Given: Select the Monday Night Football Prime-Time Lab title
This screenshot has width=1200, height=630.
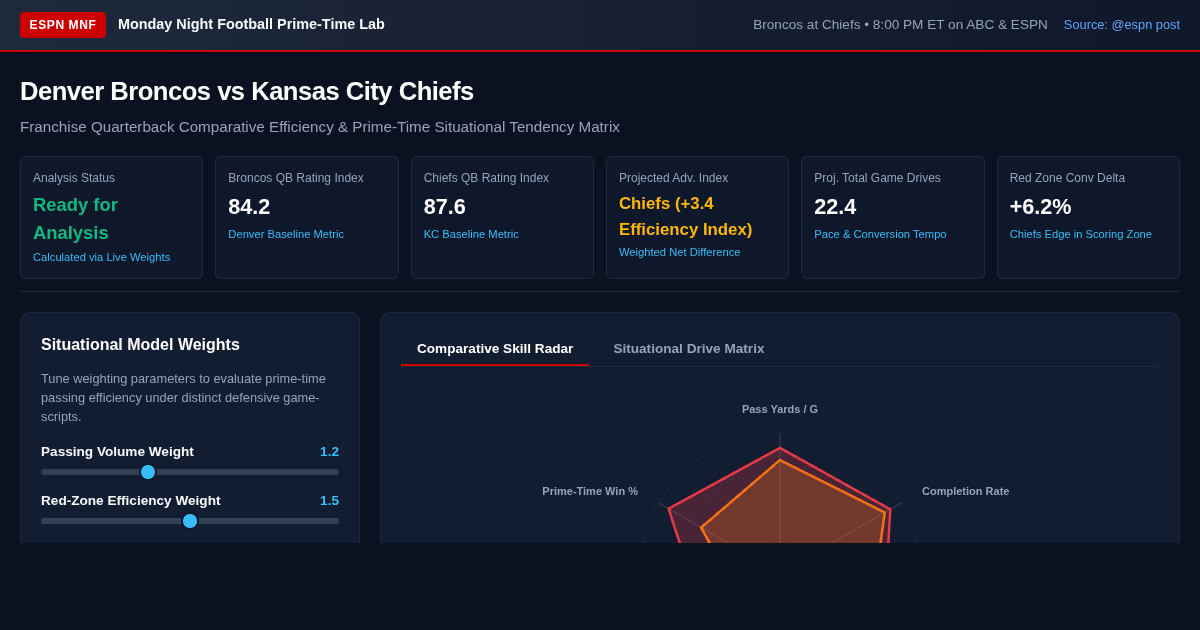Looking at the screenshot, I should 251,24.
